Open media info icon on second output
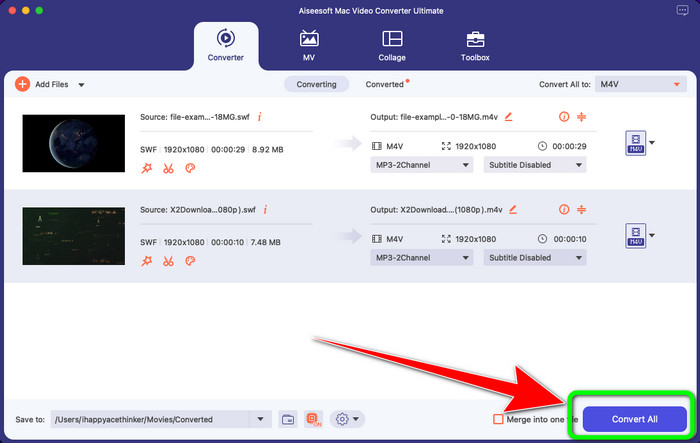Viewport: 700px width, 443px height. tap(563, 210)
